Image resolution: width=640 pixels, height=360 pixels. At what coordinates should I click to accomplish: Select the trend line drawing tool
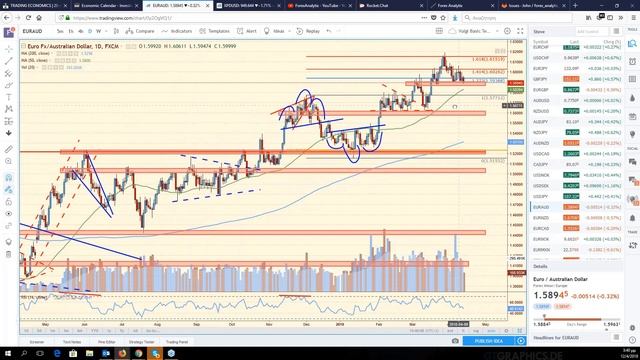point(9,61)
